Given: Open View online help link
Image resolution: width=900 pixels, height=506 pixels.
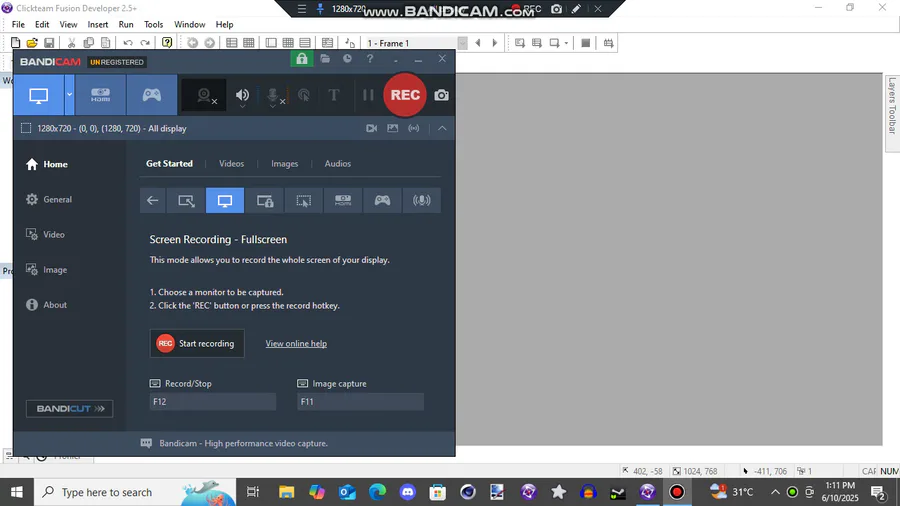Looking at the screenshot, I should [x=296, y=344].
